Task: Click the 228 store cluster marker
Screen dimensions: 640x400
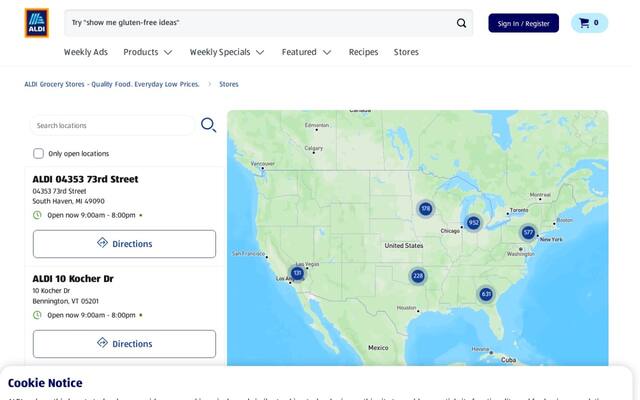Action: (x=418, y=276)
